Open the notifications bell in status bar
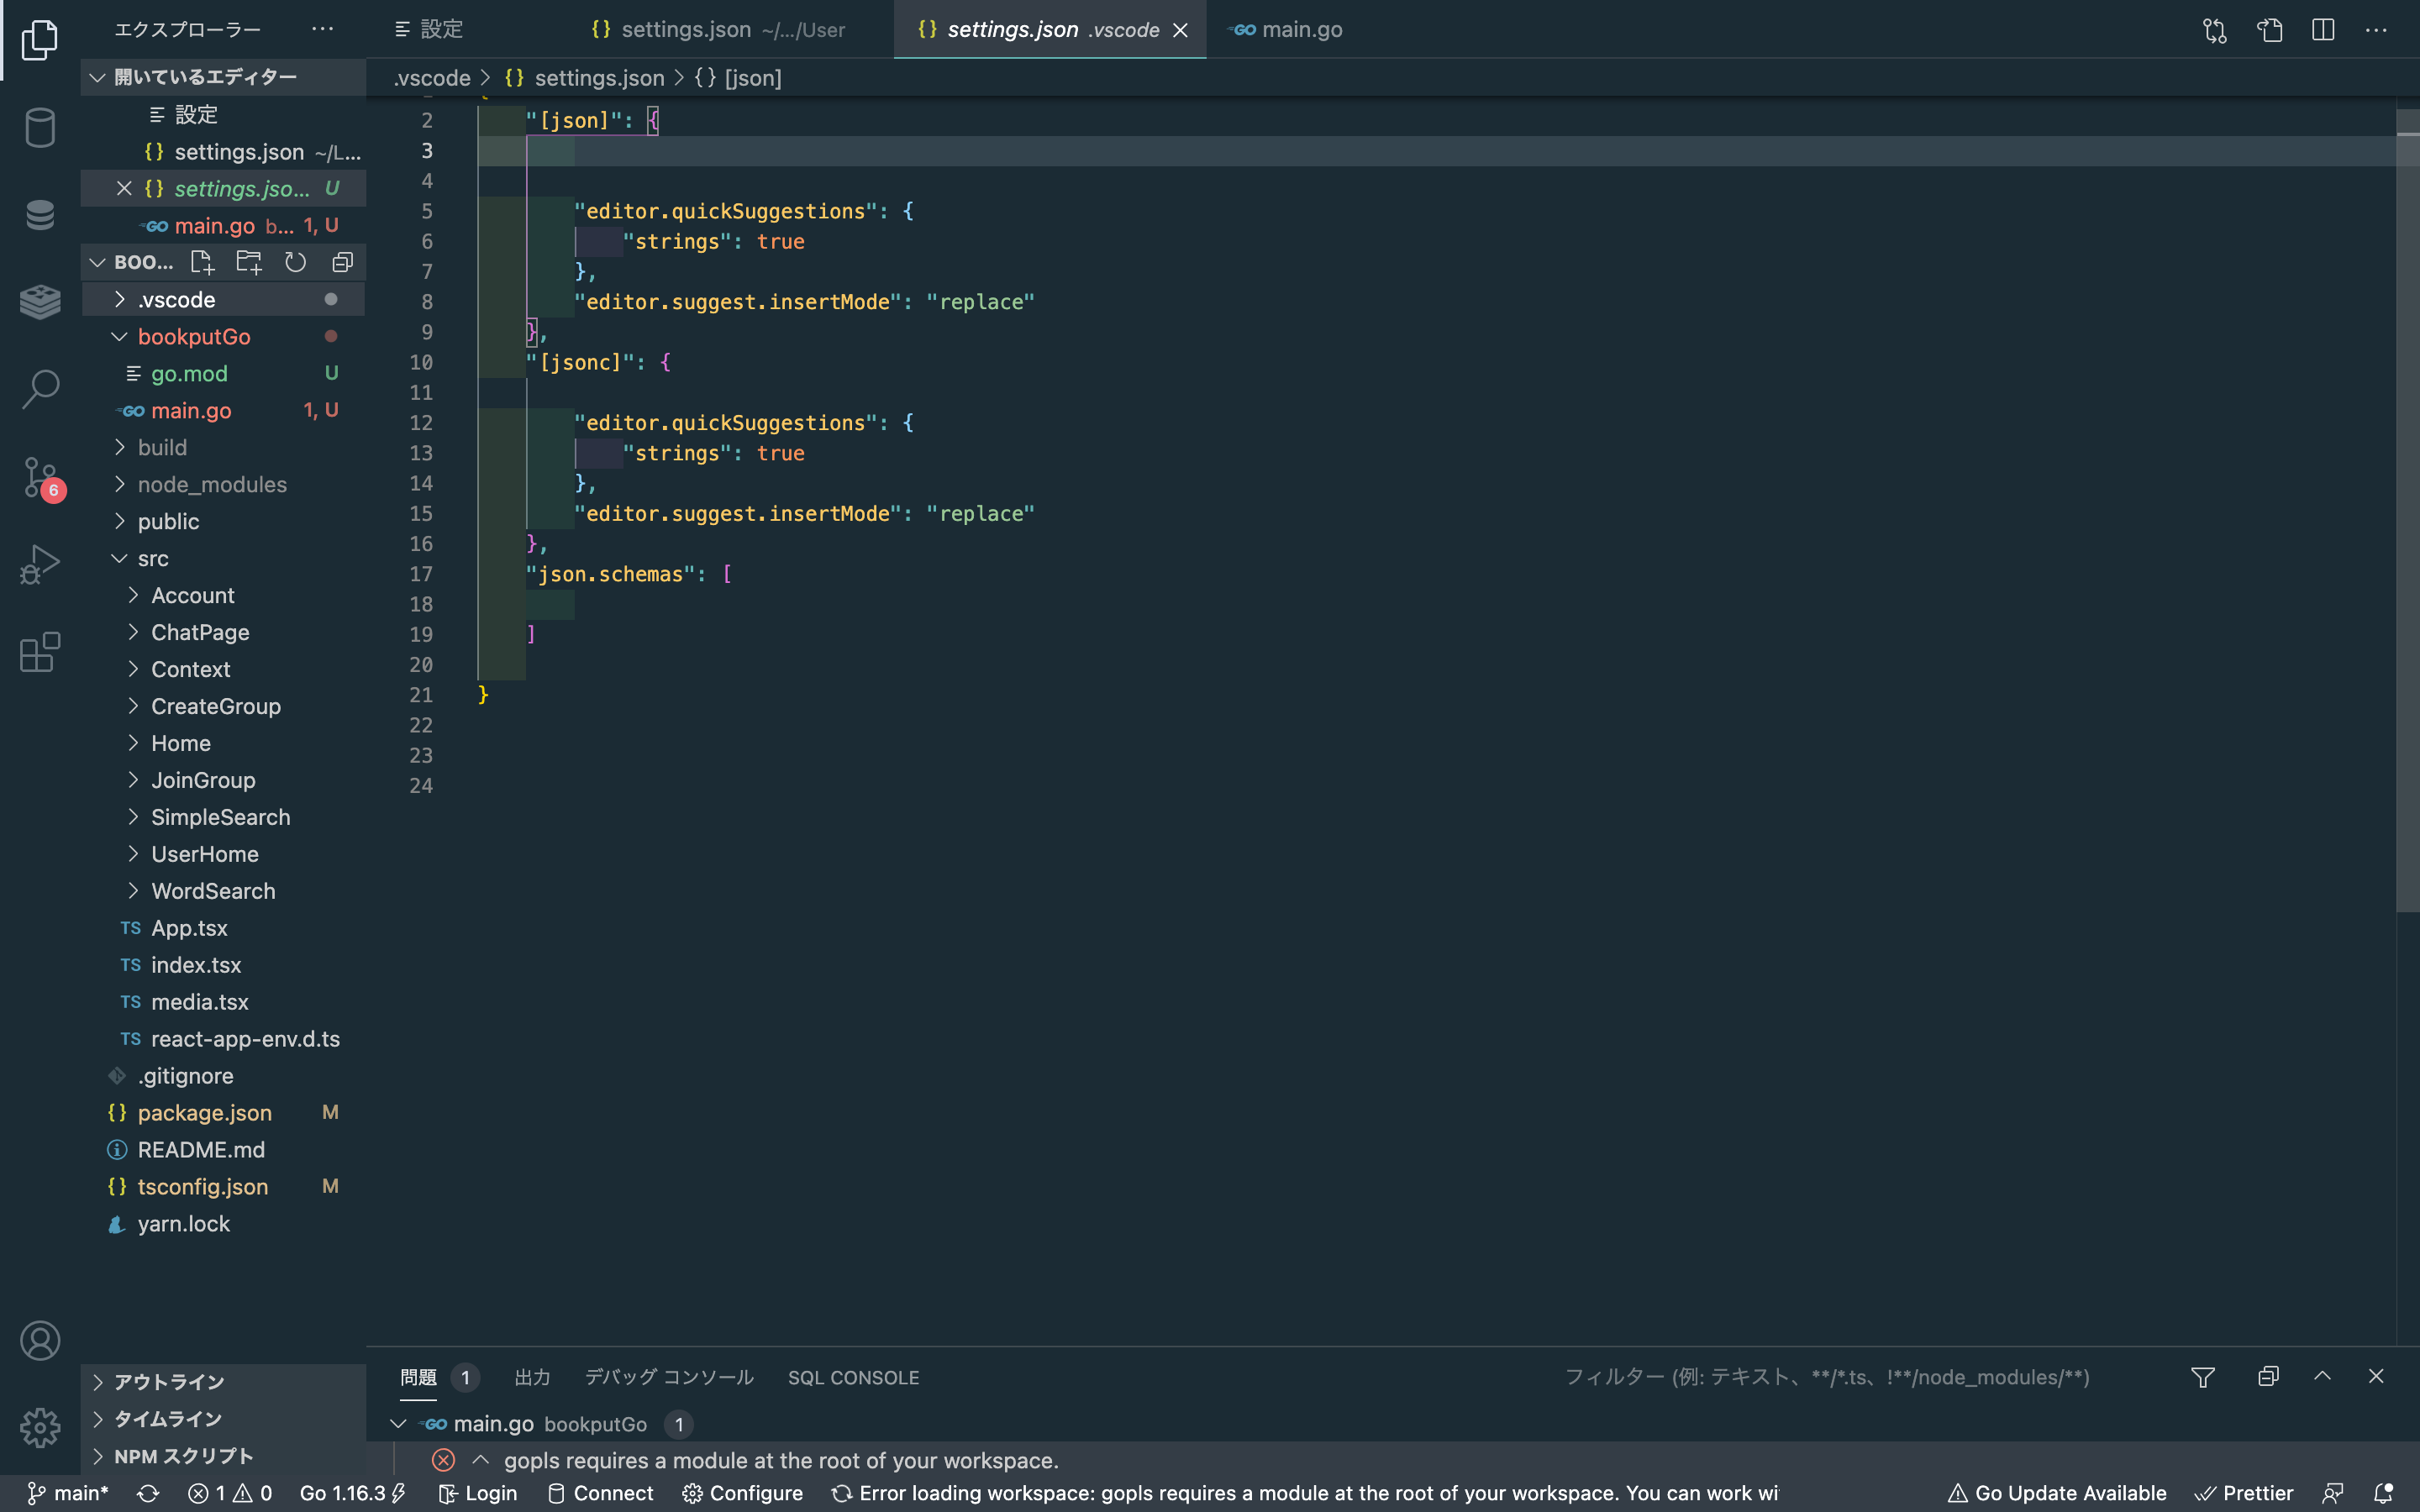The width and height of the screenshot is (2420, 1512). pos(2384,1493)
